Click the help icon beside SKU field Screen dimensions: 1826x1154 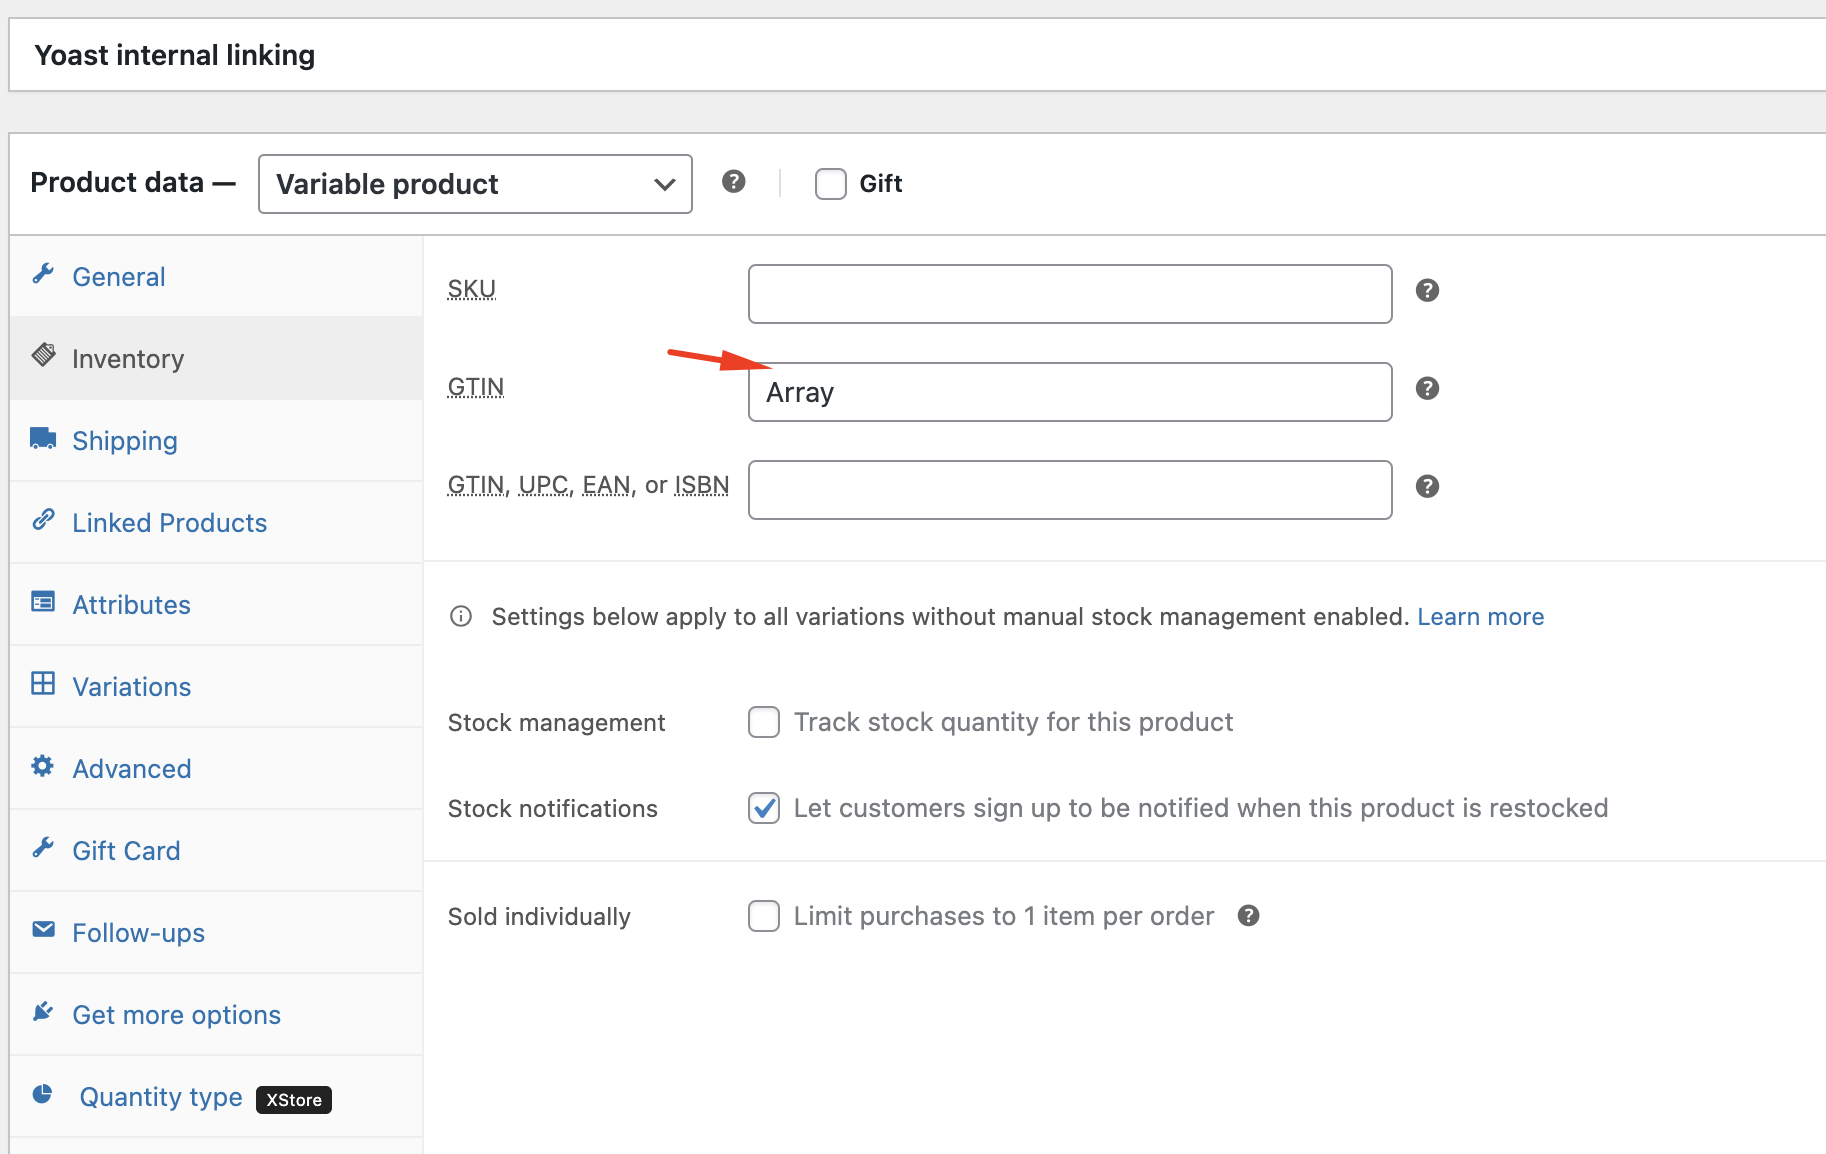(1427, 290)
